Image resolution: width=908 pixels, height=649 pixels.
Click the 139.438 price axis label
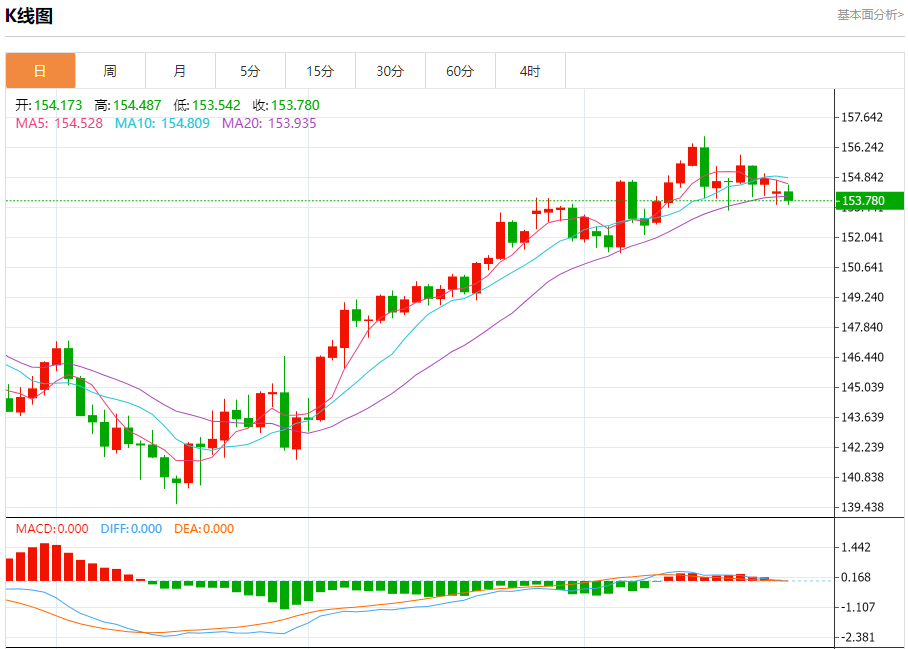[x=862, y=507]
